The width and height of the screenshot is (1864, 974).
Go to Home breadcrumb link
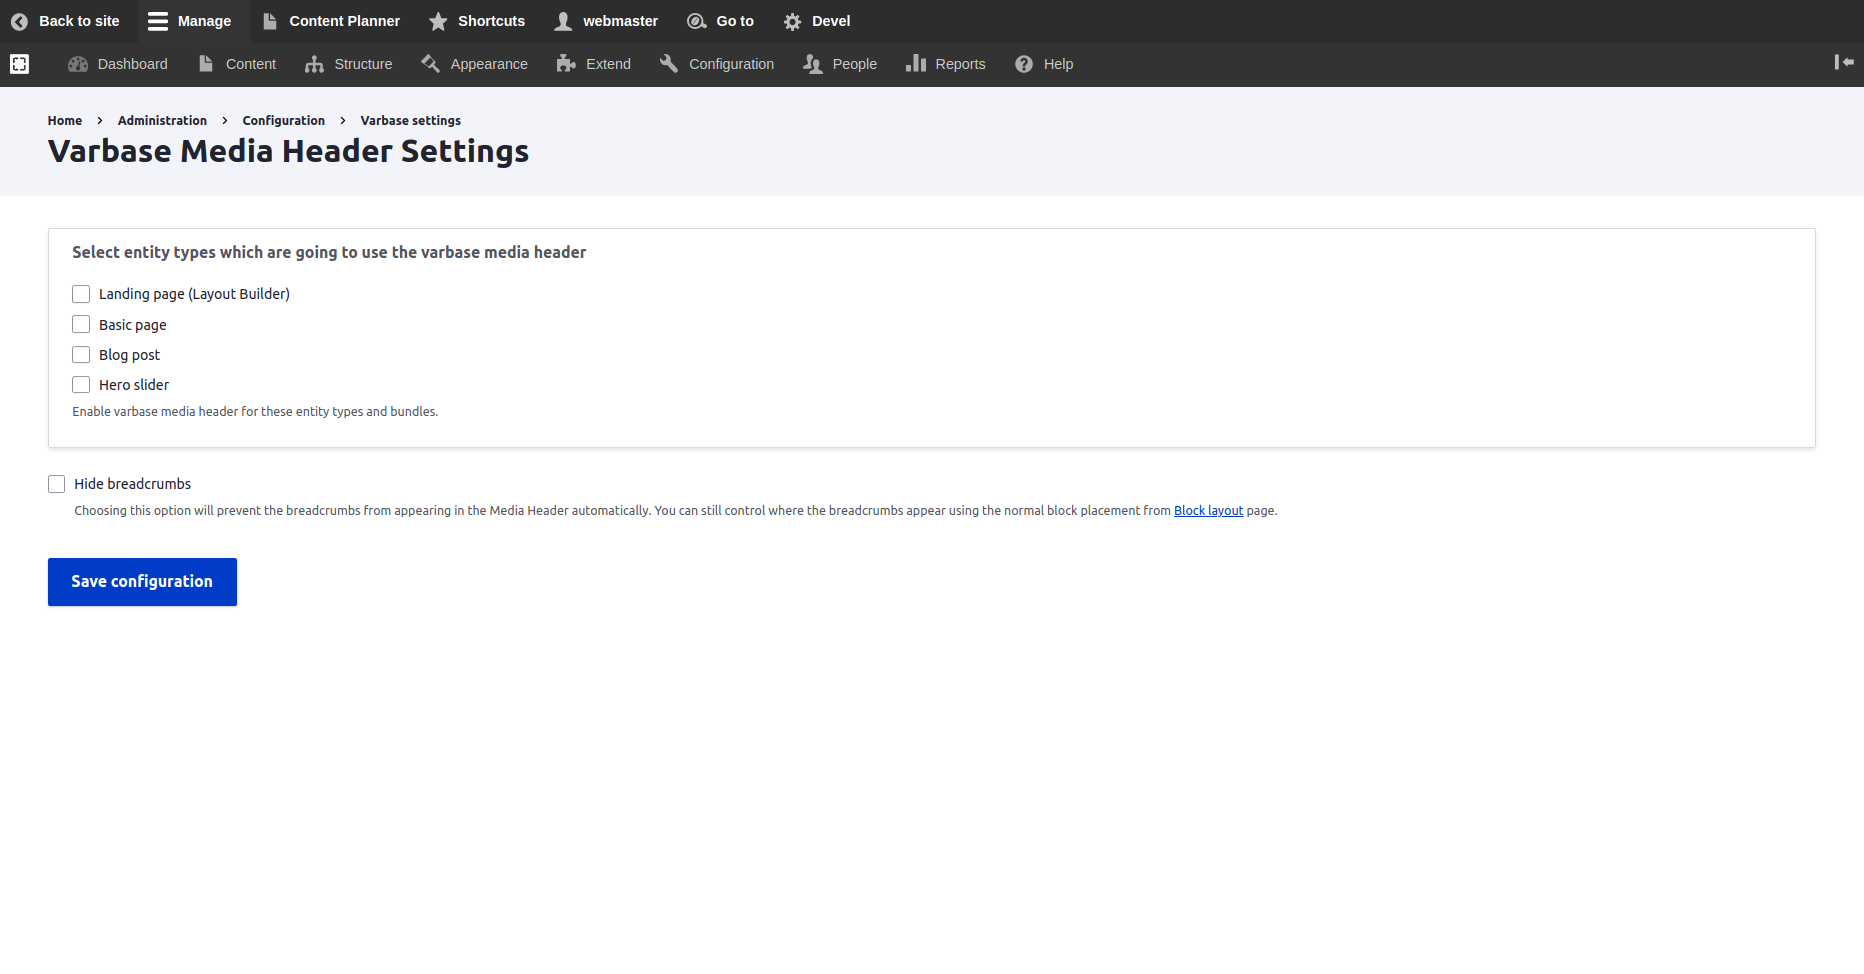(x=65, y=120)
